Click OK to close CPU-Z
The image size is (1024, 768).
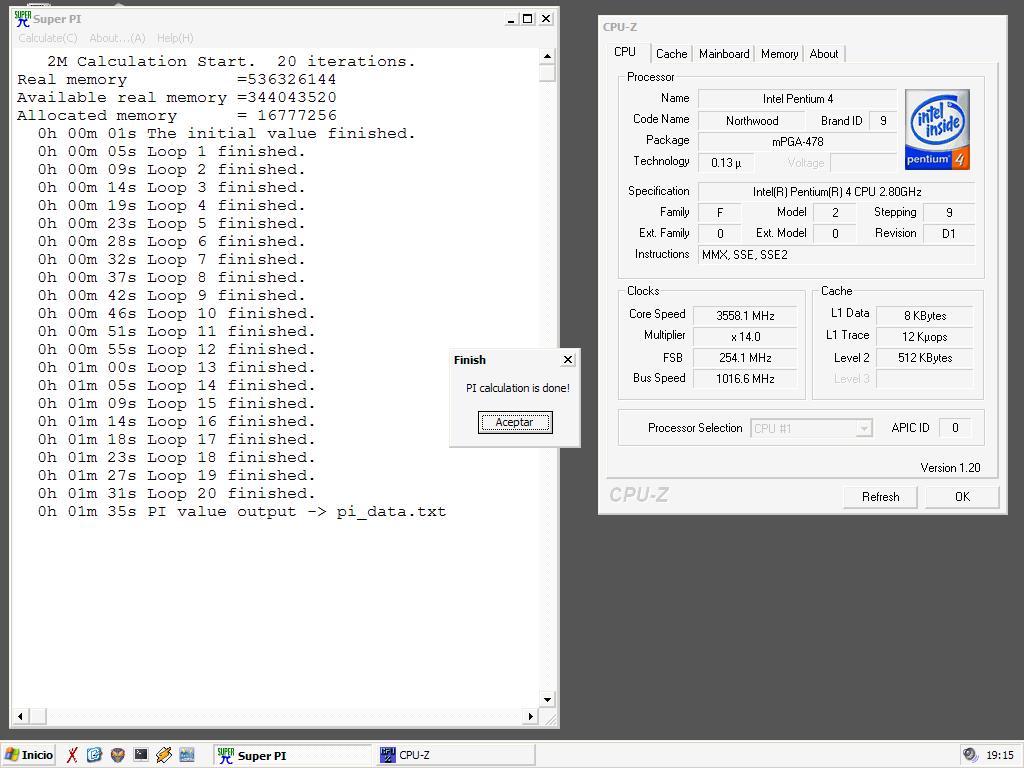tap(962, 497)
